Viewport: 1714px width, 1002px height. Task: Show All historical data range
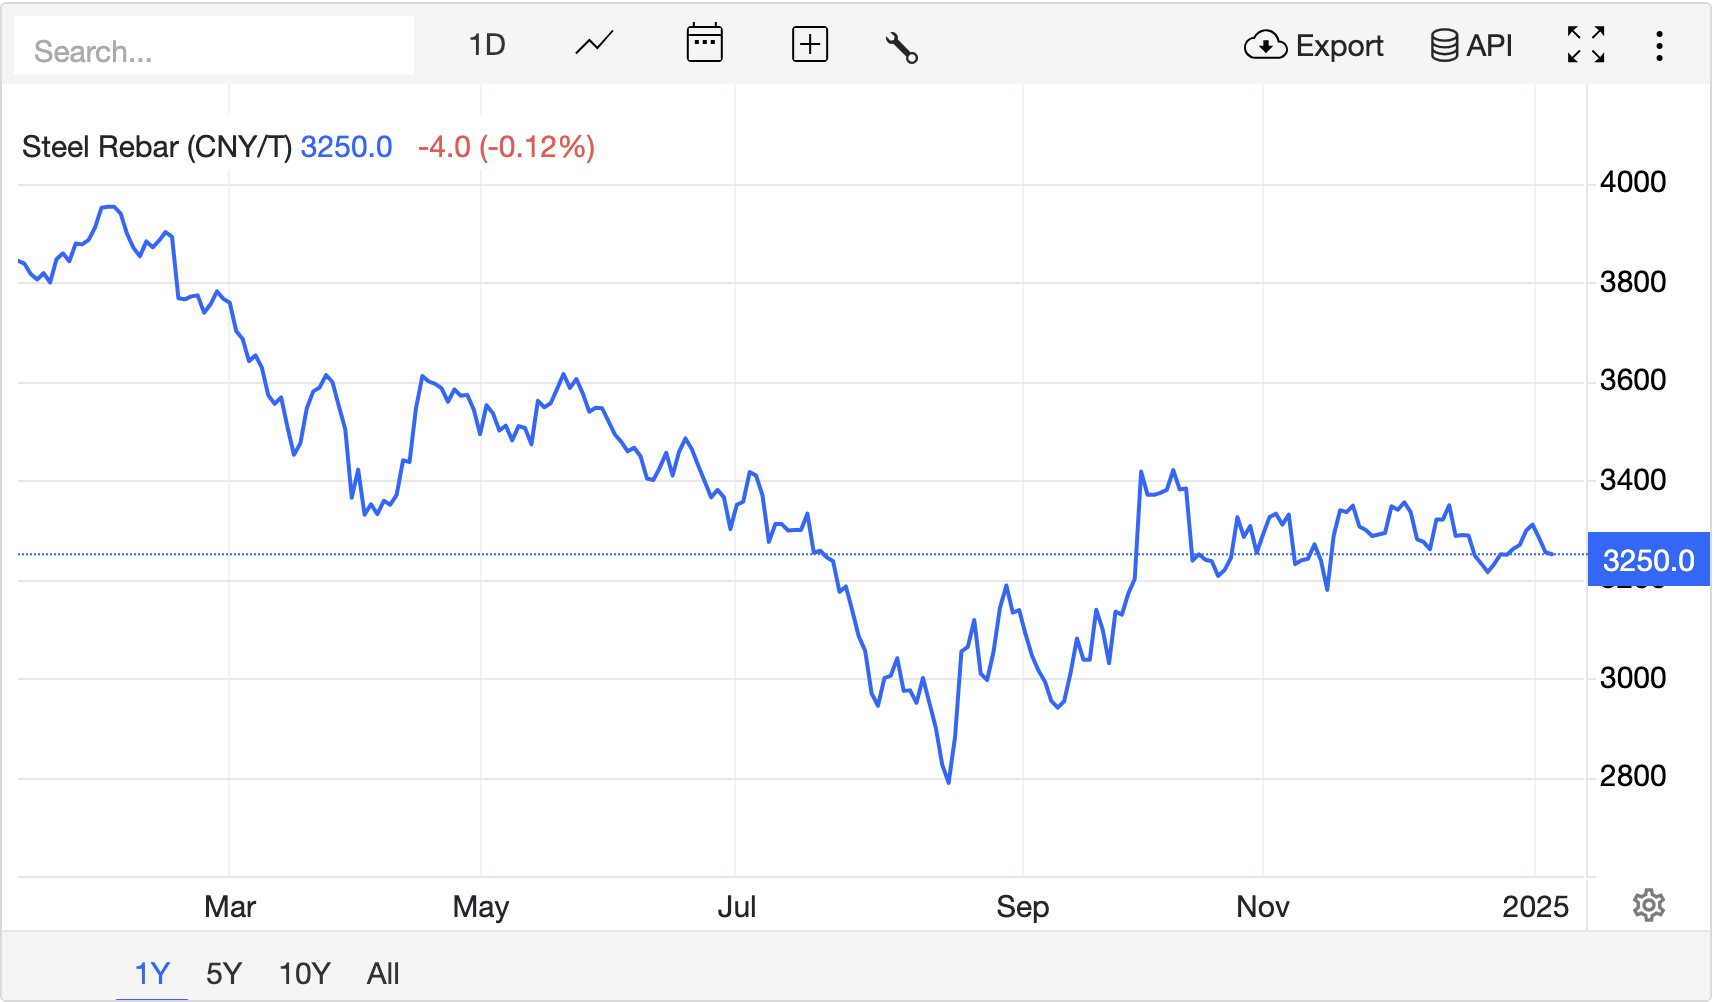coord(383,973)
